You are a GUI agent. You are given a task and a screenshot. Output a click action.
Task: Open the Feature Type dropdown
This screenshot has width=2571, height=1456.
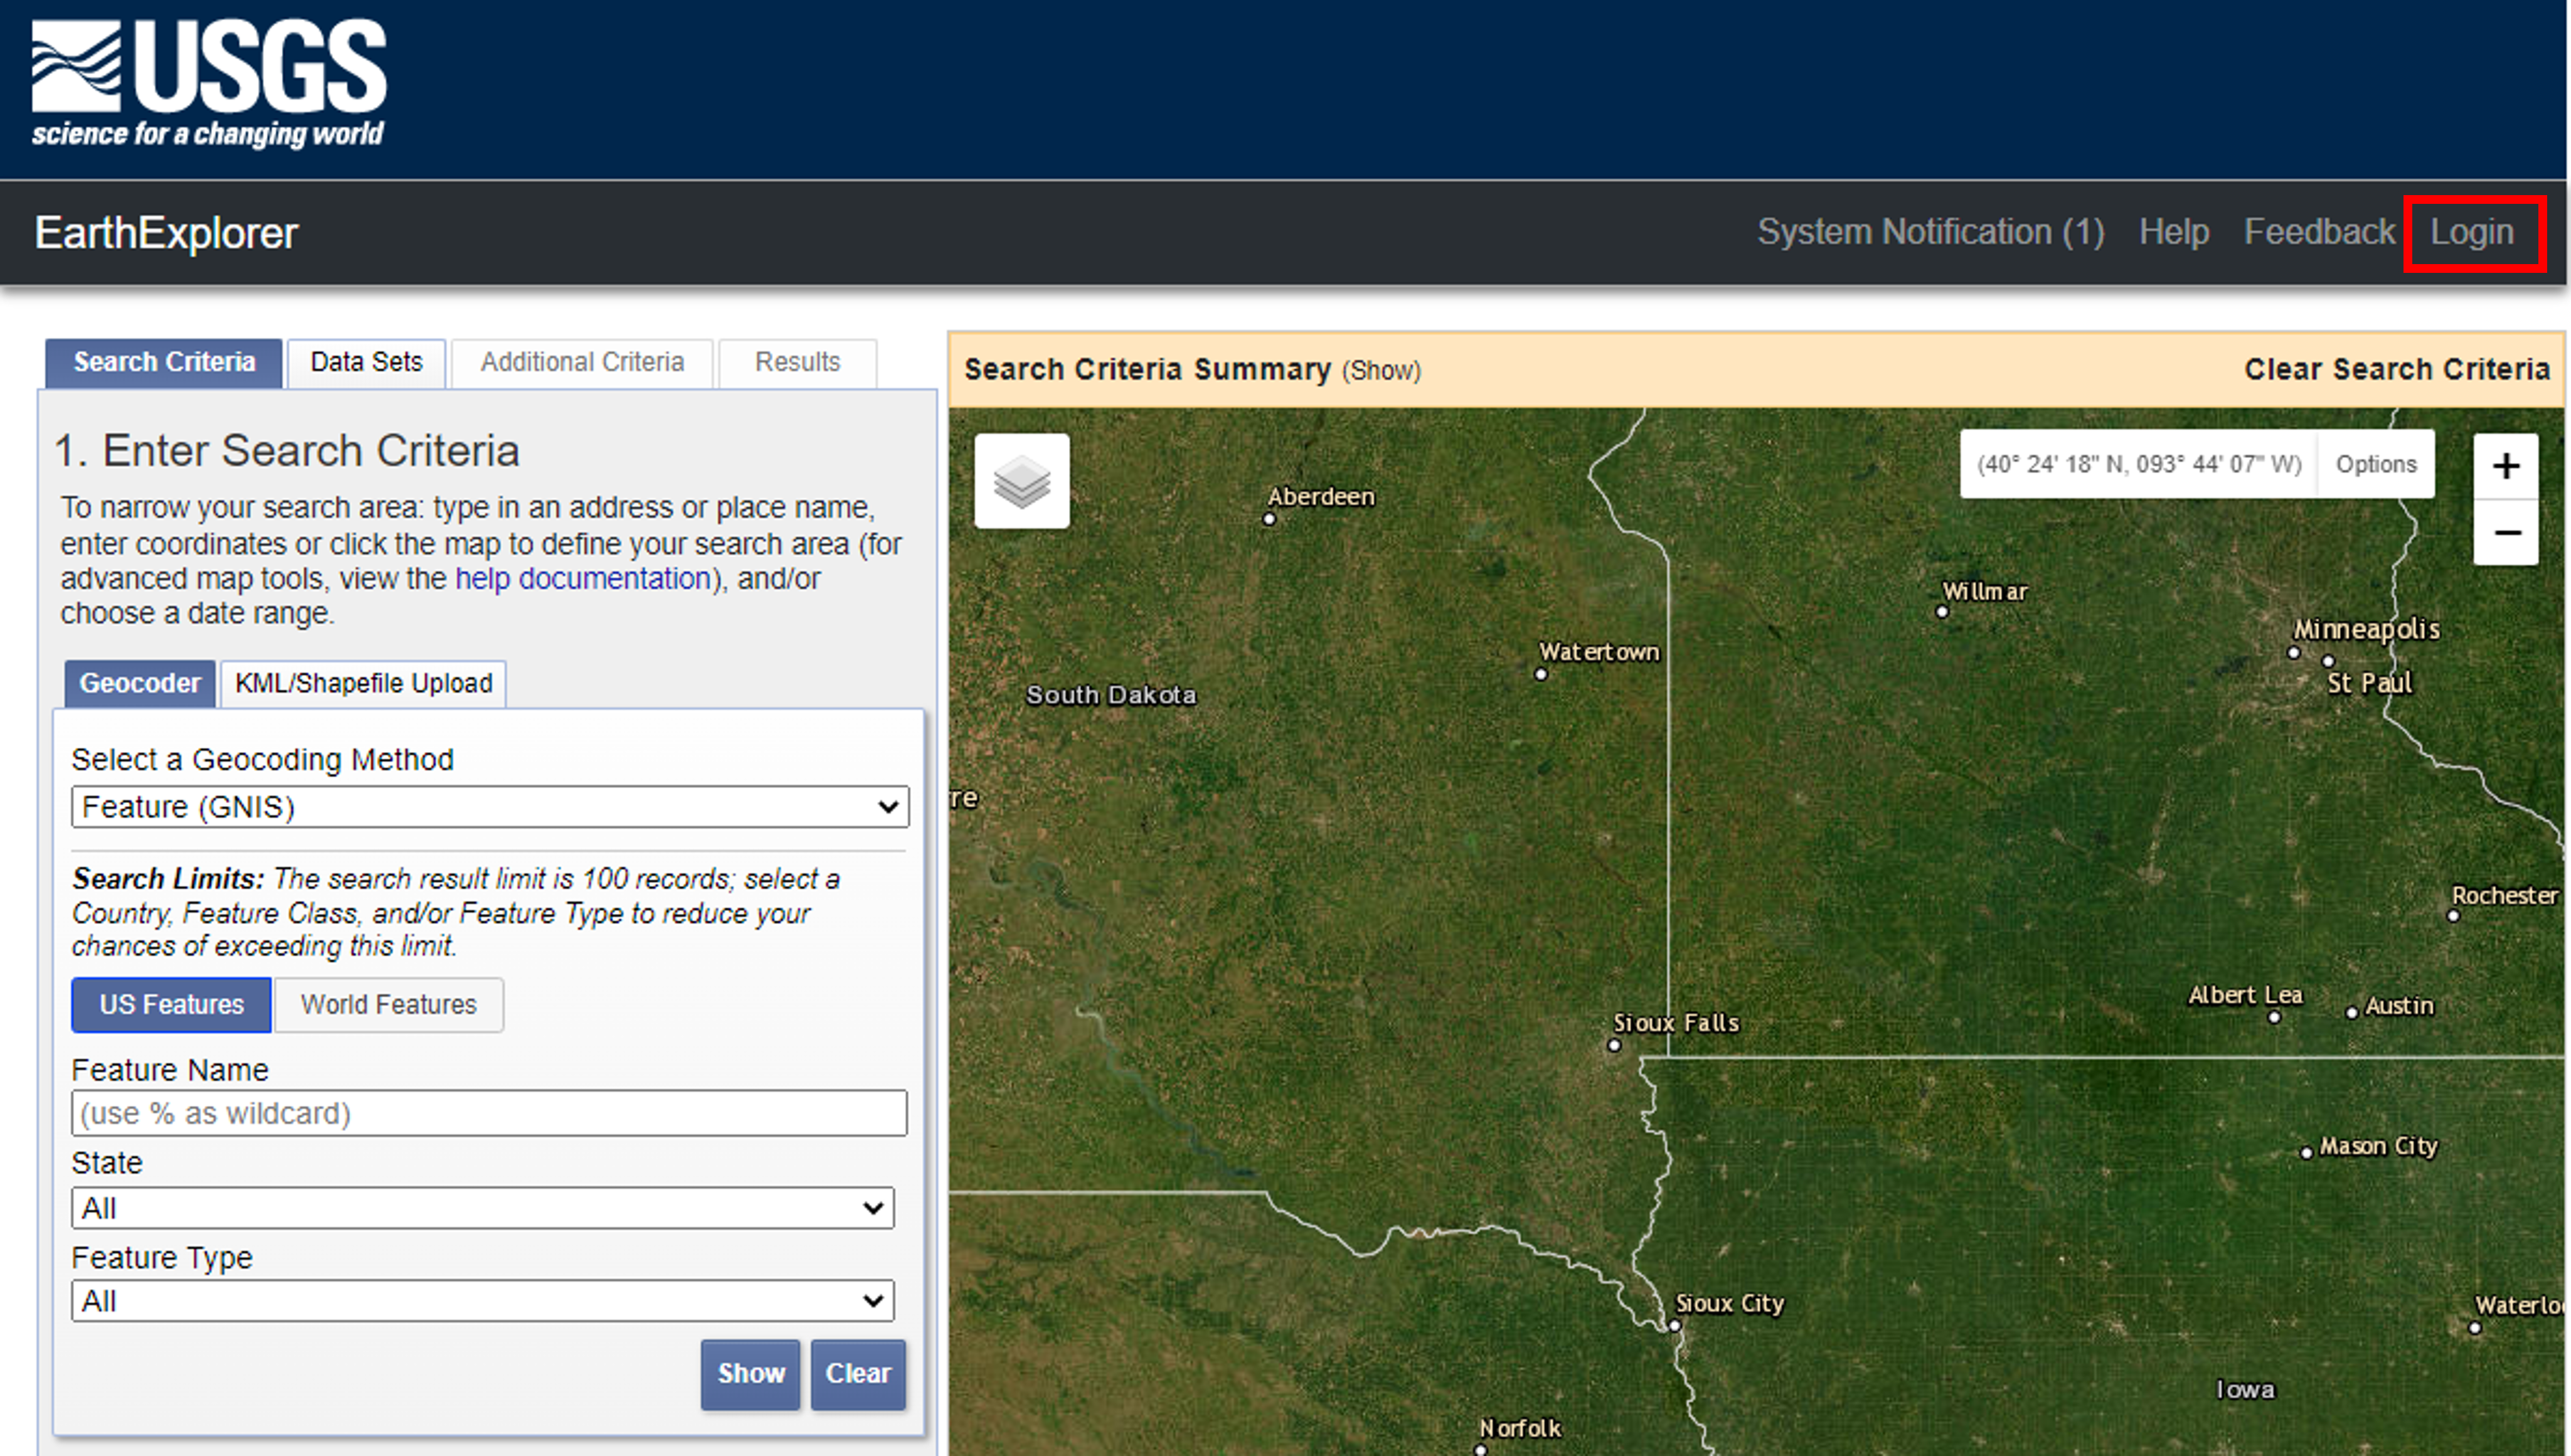[482, 1301]
